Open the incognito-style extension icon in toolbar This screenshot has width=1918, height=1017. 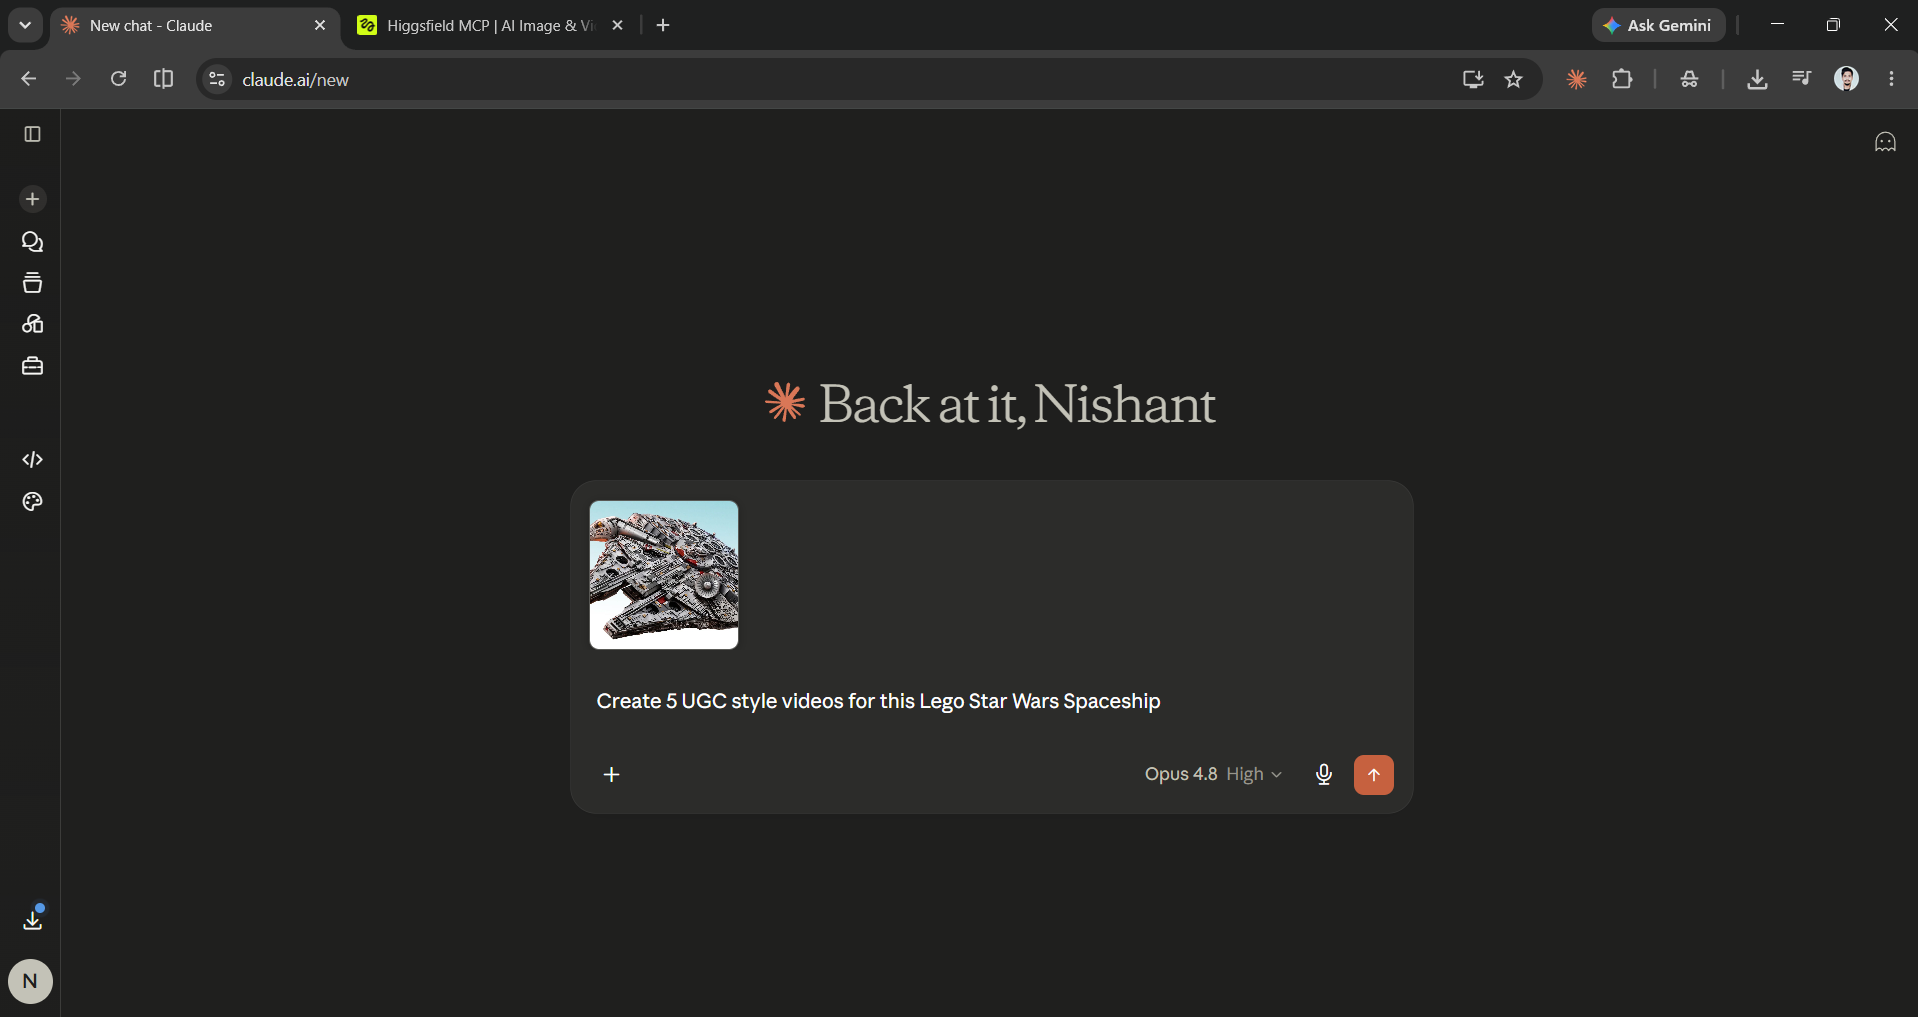click(x=1690, y=80)
